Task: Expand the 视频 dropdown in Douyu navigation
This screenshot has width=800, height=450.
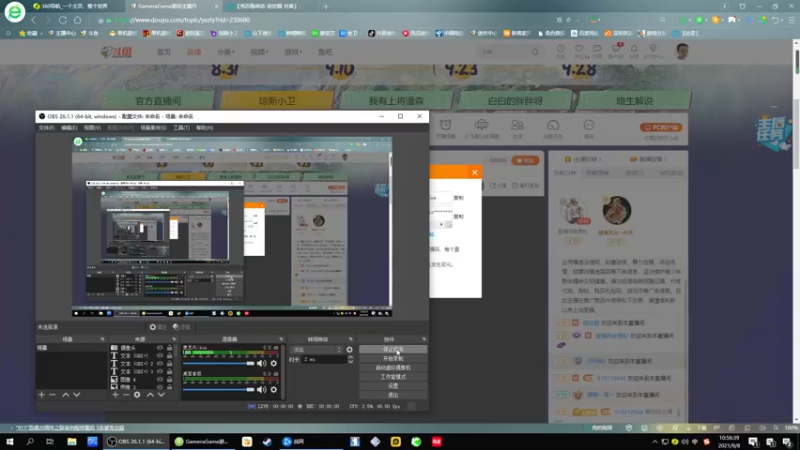Action: (259, 52)
